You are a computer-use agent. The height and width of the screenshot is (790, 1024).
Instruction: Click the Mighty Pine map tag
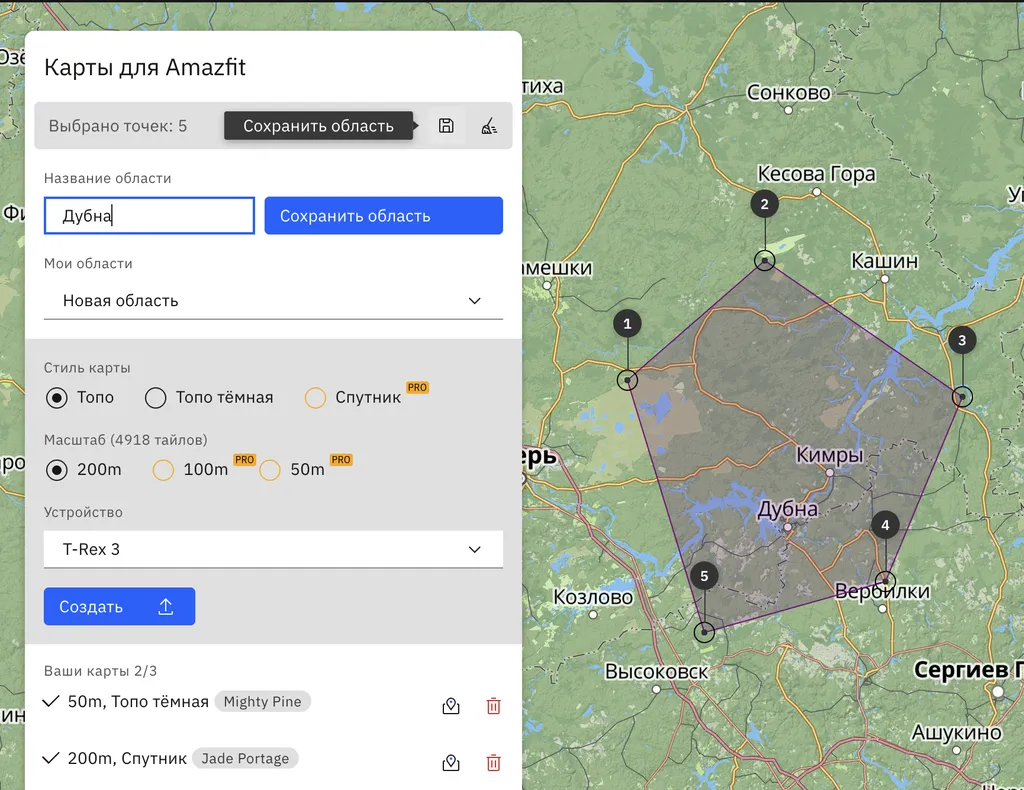coord(263,701)
